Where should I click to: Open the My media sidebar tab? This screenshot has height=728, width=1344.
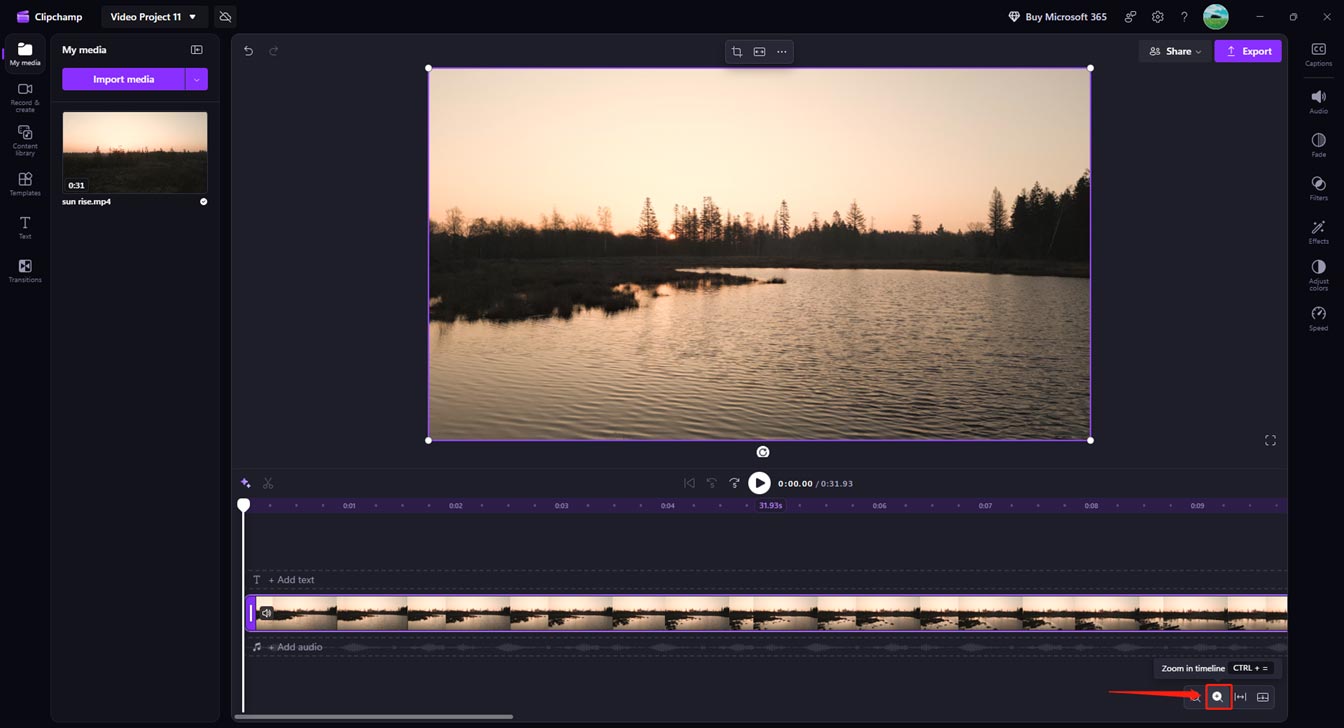(x=25, y=54)
